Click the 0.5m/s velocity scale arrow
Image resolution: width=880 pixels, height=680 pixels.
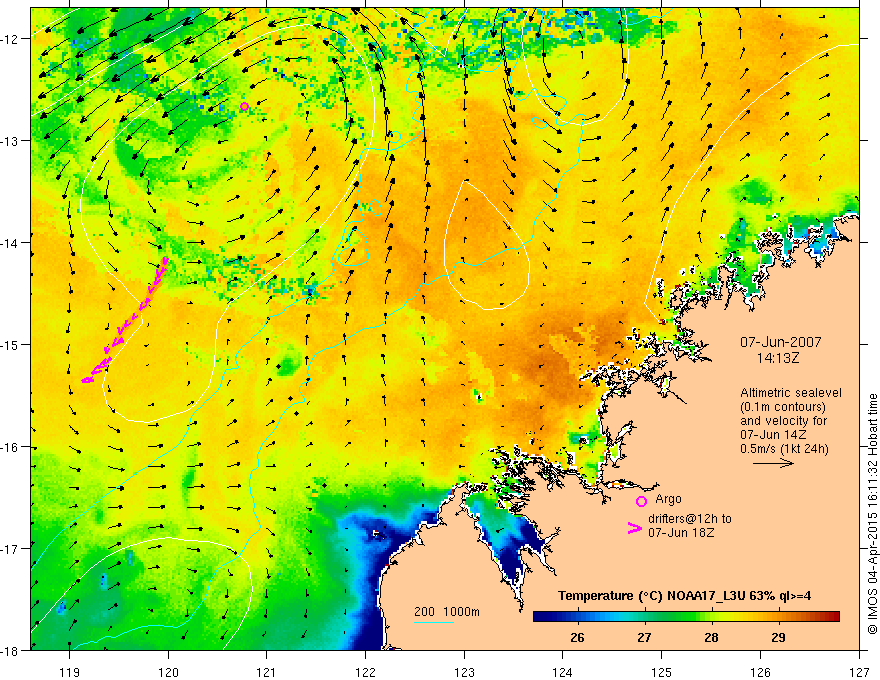pos(773,463)
